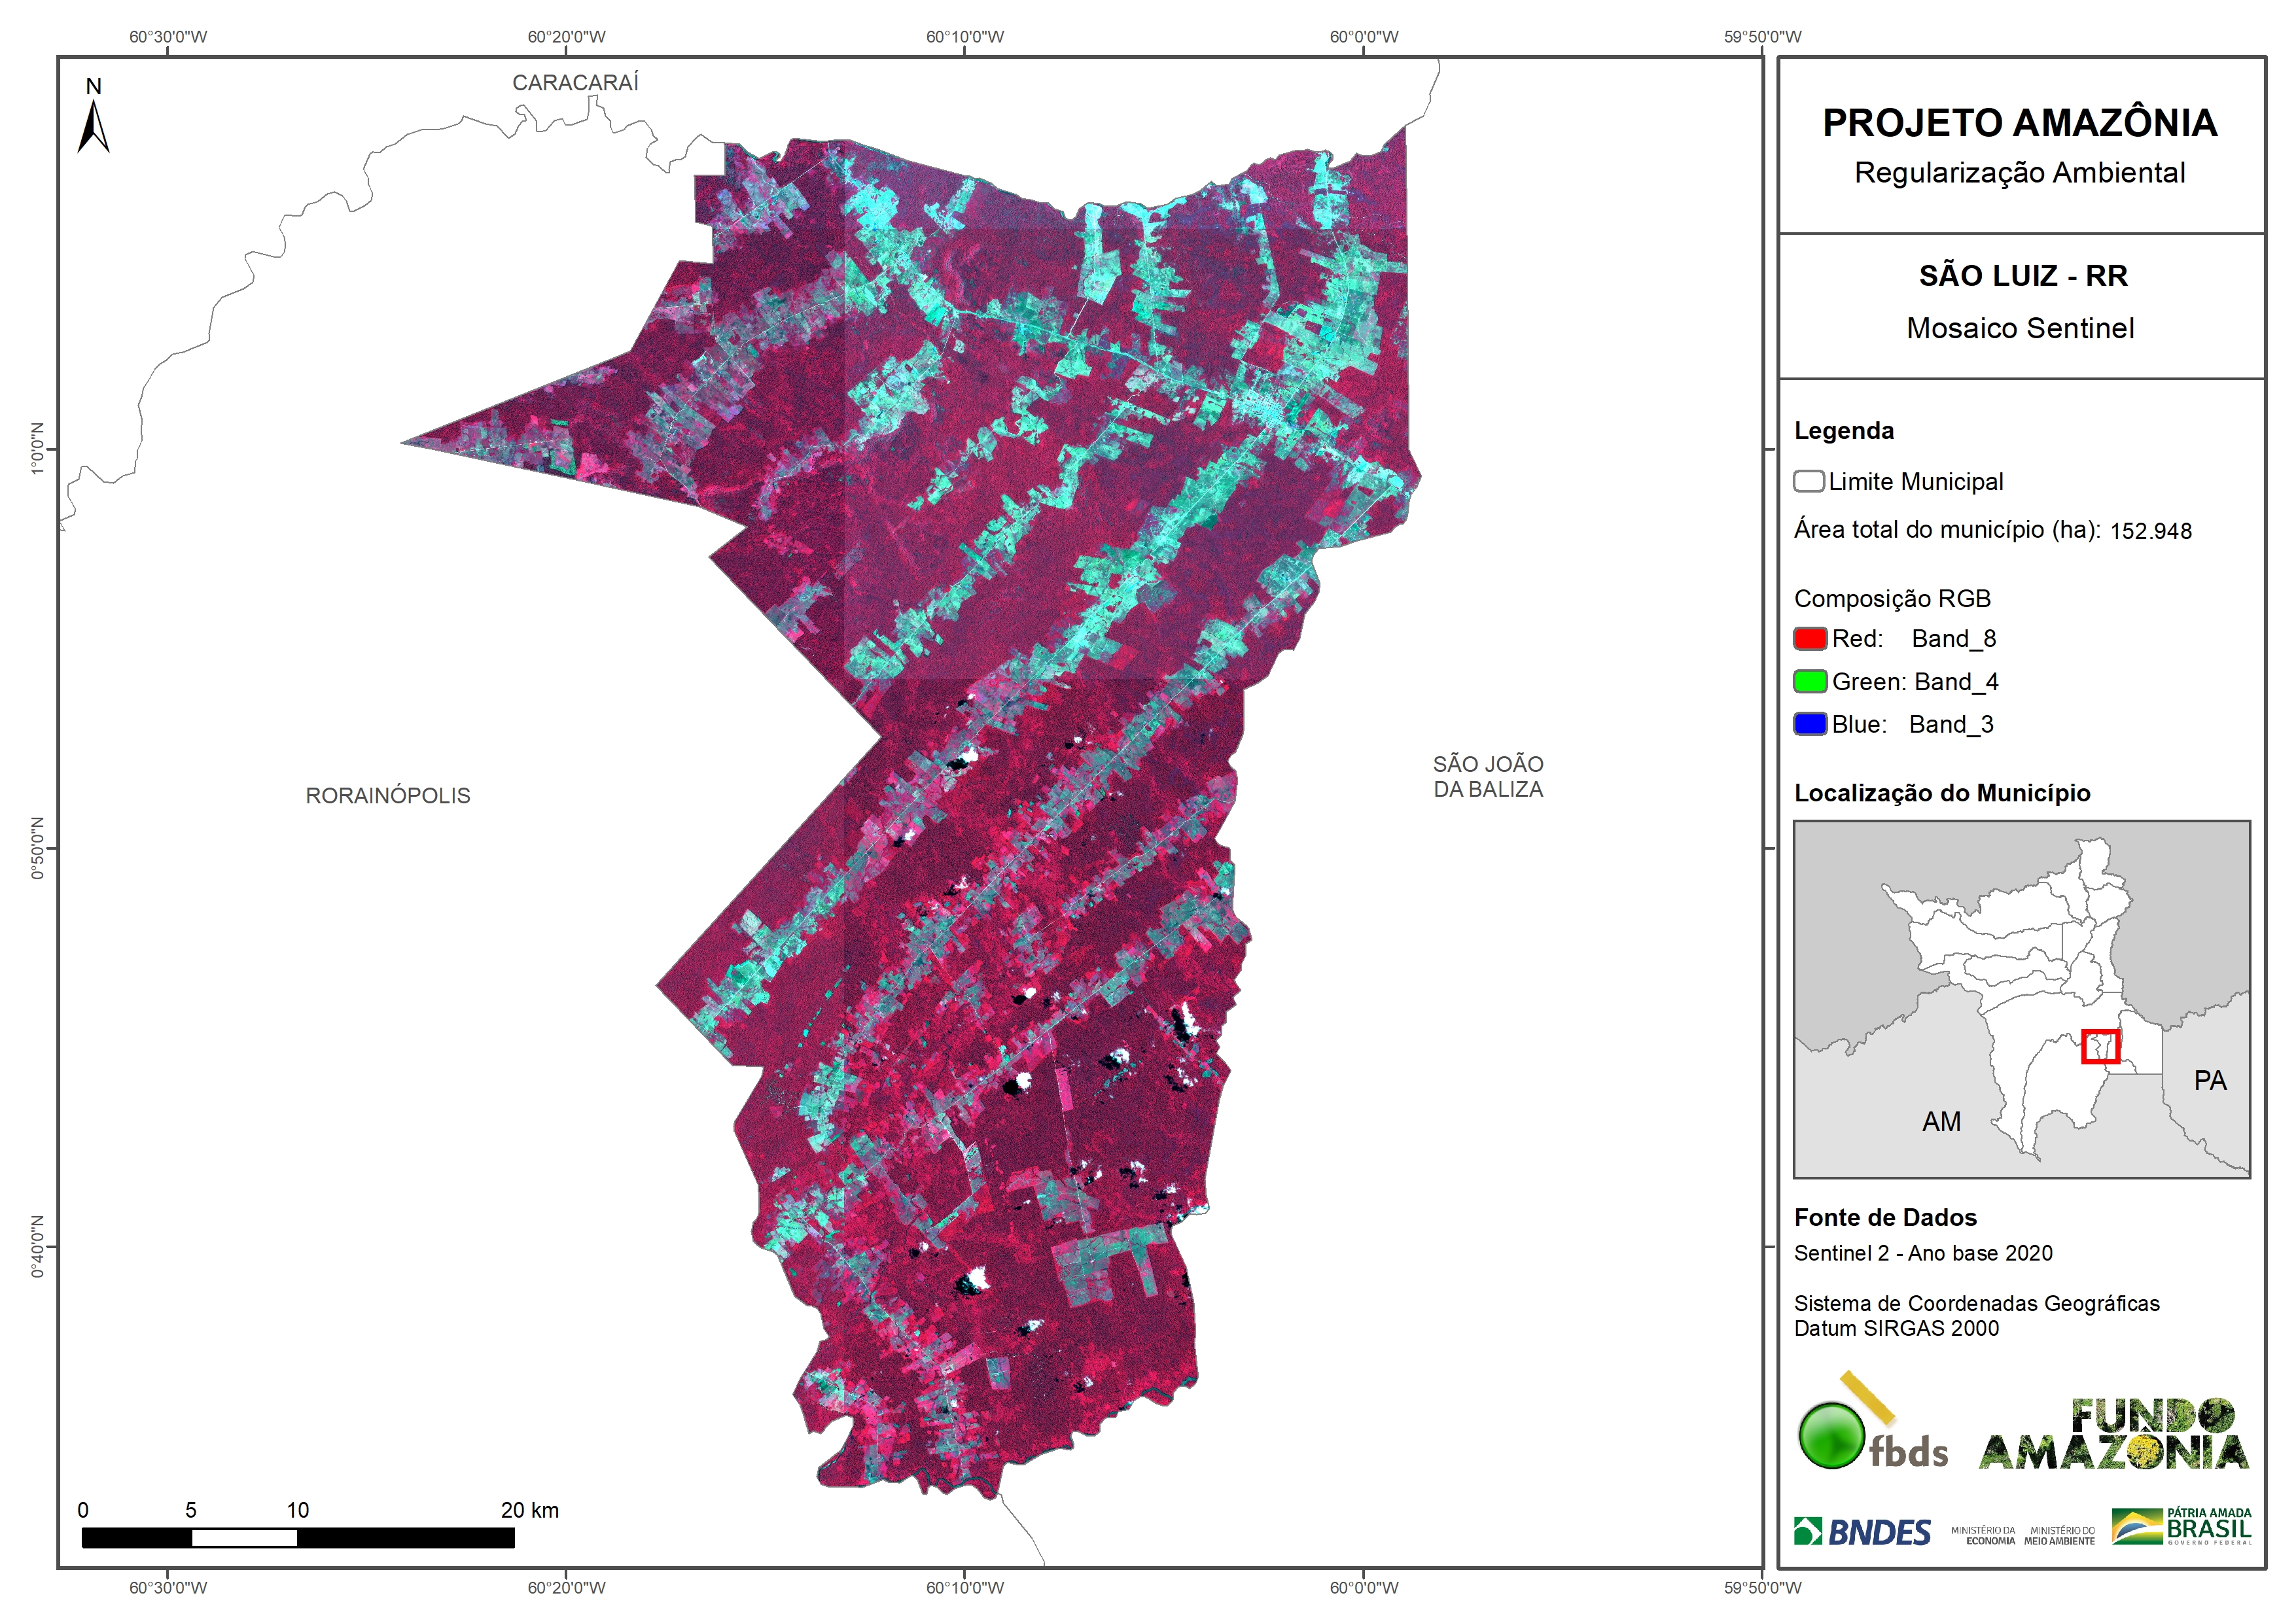This screenshot has height=1623, width=2296.
Task: Click the SÃO JOÃO DA BALIZA label
Action: (1487, 777)
